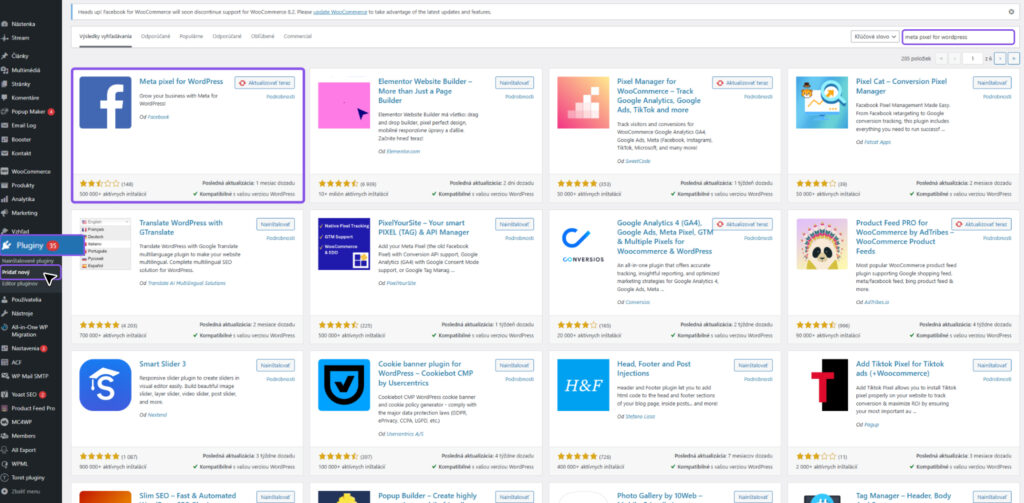1024x503 pixels.
Task: Dismiss the Facebook for WooCommerce notice
Action: click(1011, 12)
